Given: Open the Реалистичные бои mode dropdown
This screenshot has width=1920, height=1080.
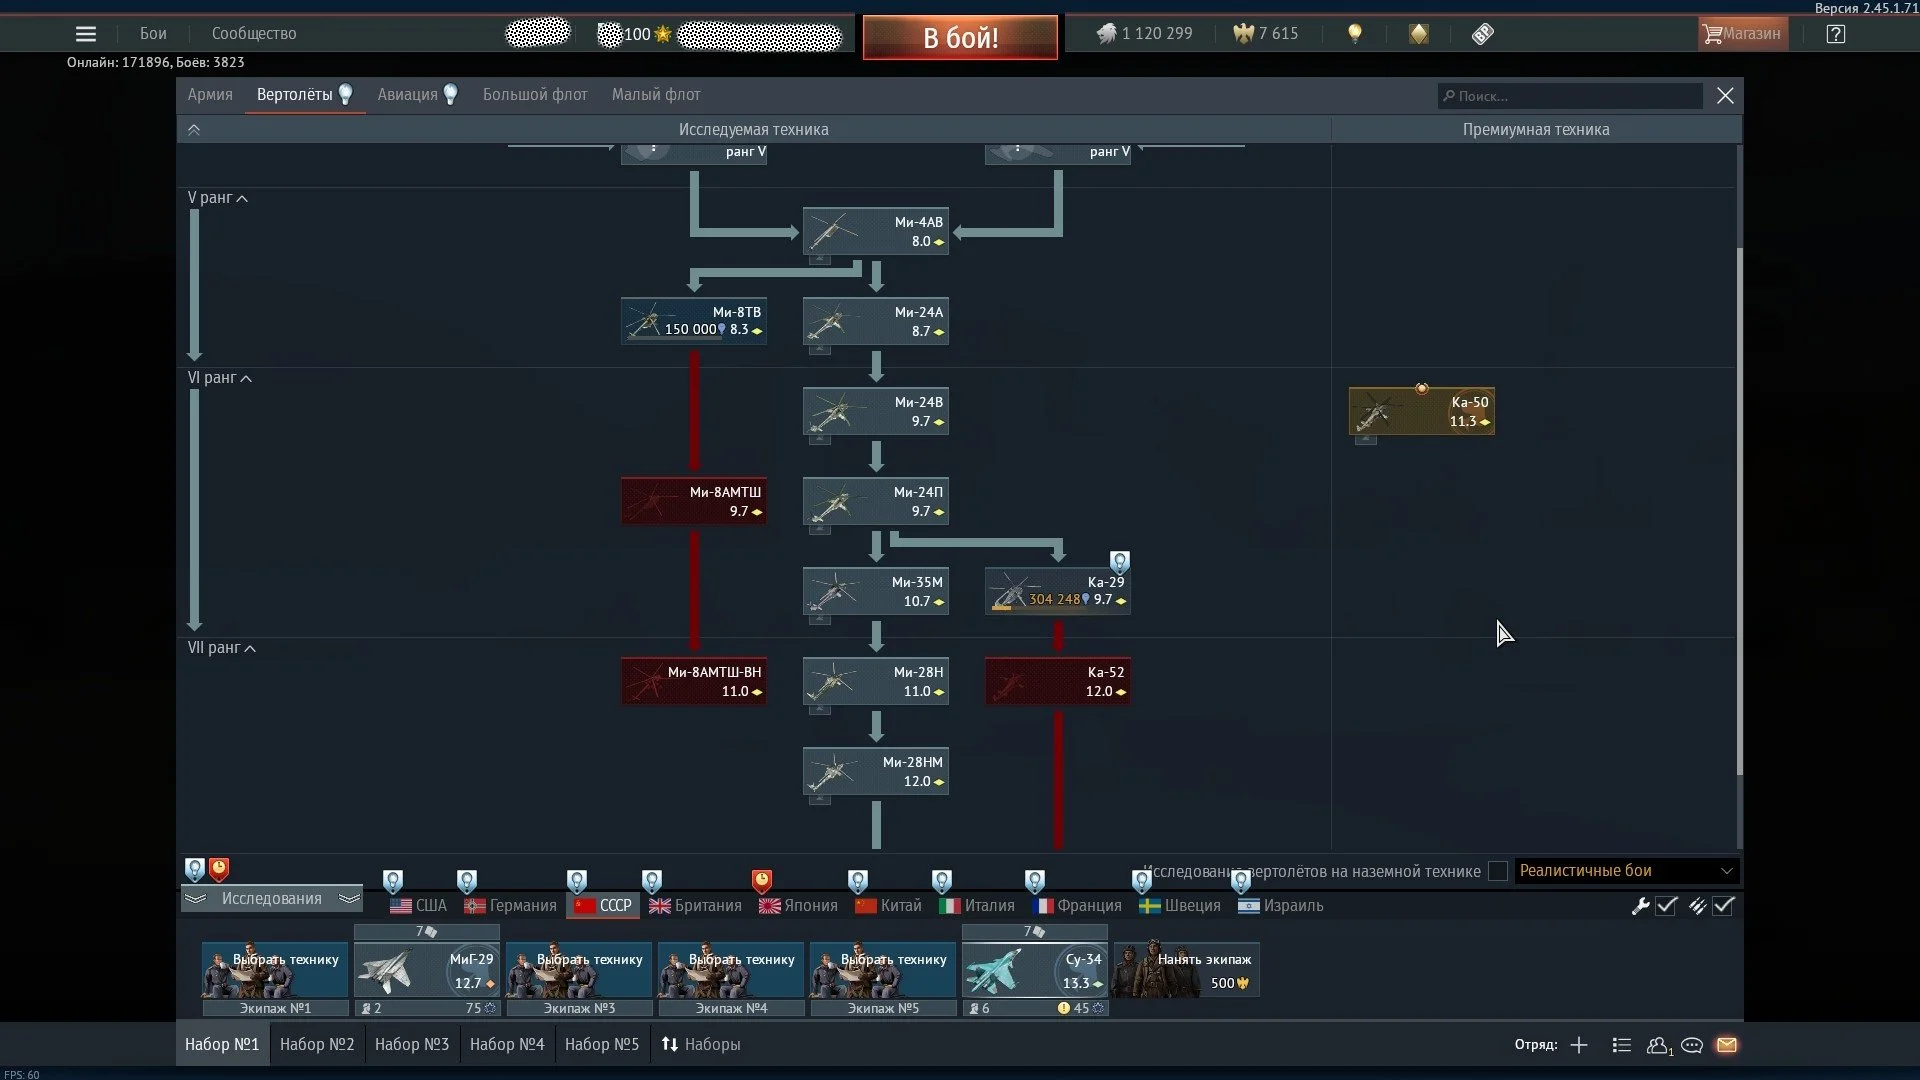Looking at the screenshot, I should [1626, 871].
